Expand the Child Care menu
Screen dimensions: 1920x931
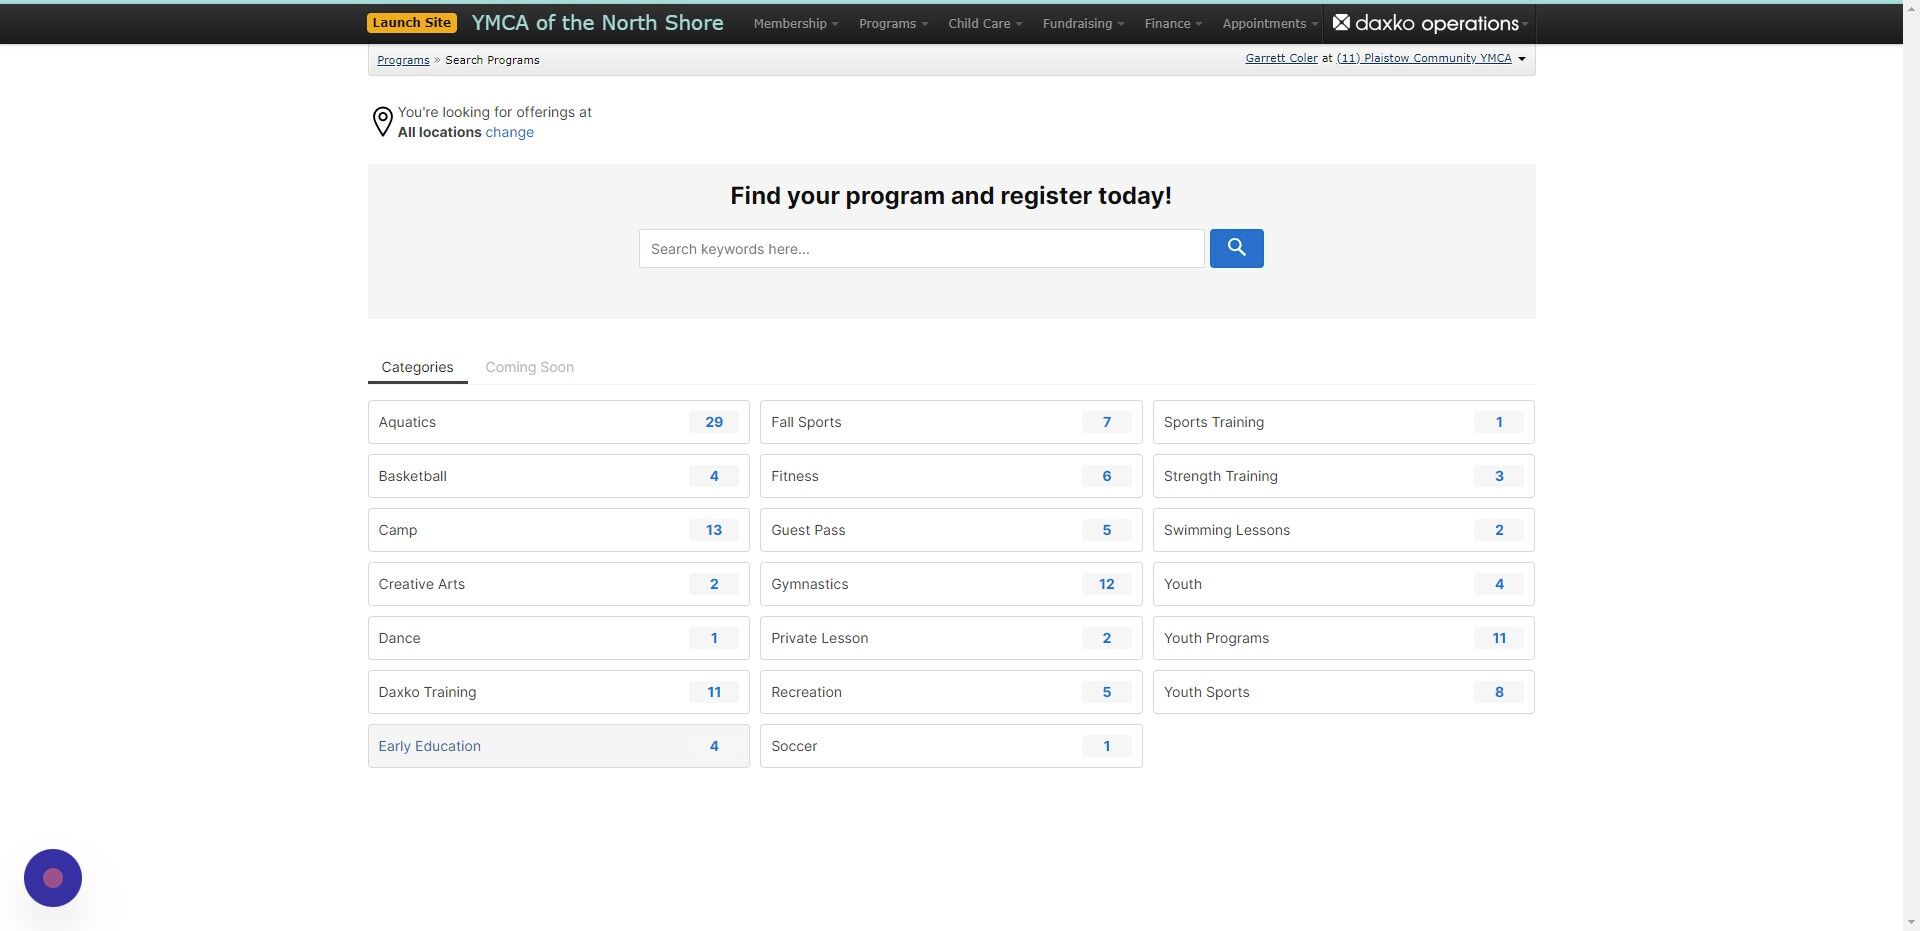click(984, 23)
